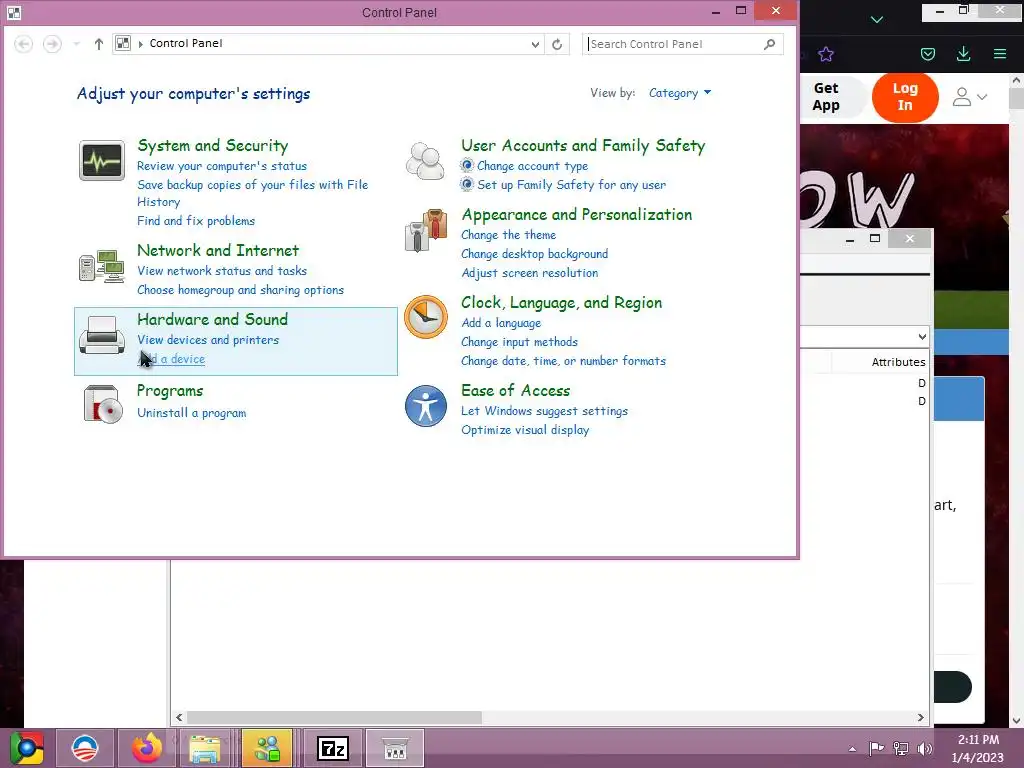Viewport: 1024px width, 768px height.
Task: Click scroll right arrow on horizontal scrollbar
Action: tap(921, 717)
